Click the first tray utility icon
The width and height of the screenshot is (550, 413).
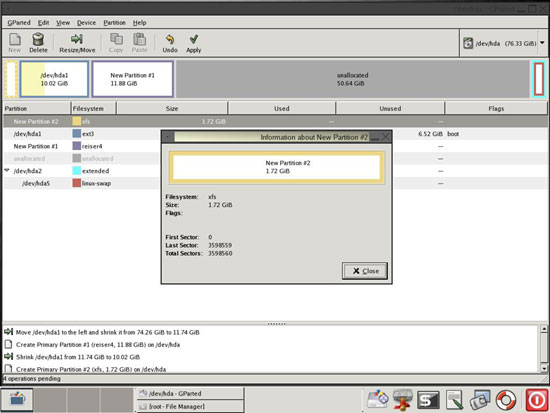tap(377, 400)
